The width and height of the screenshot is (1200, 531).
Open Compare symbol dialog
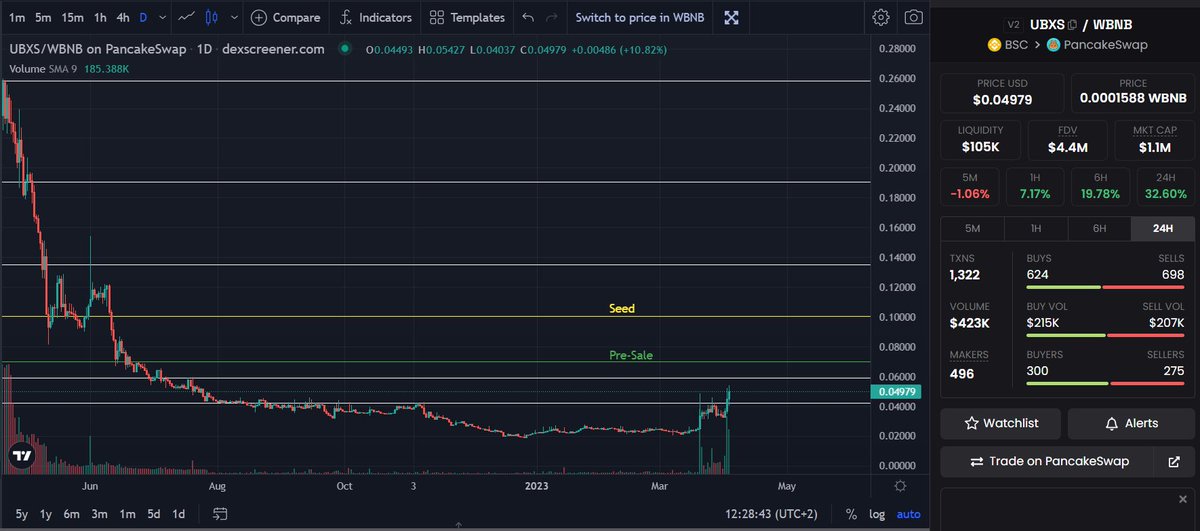[286, 17]
